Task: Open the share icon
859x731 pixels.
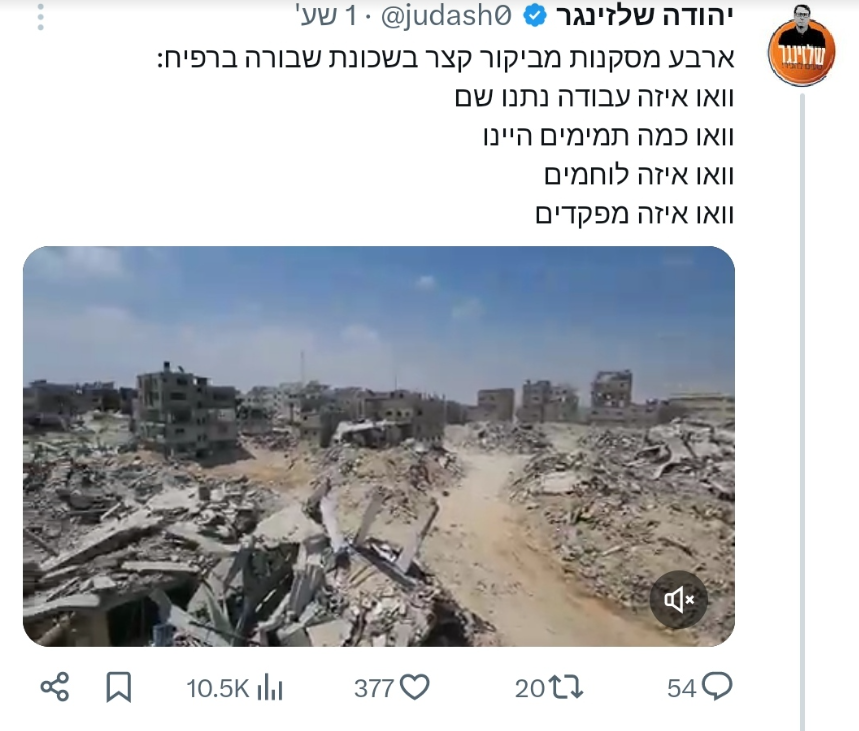Action: tap(55, 687)
